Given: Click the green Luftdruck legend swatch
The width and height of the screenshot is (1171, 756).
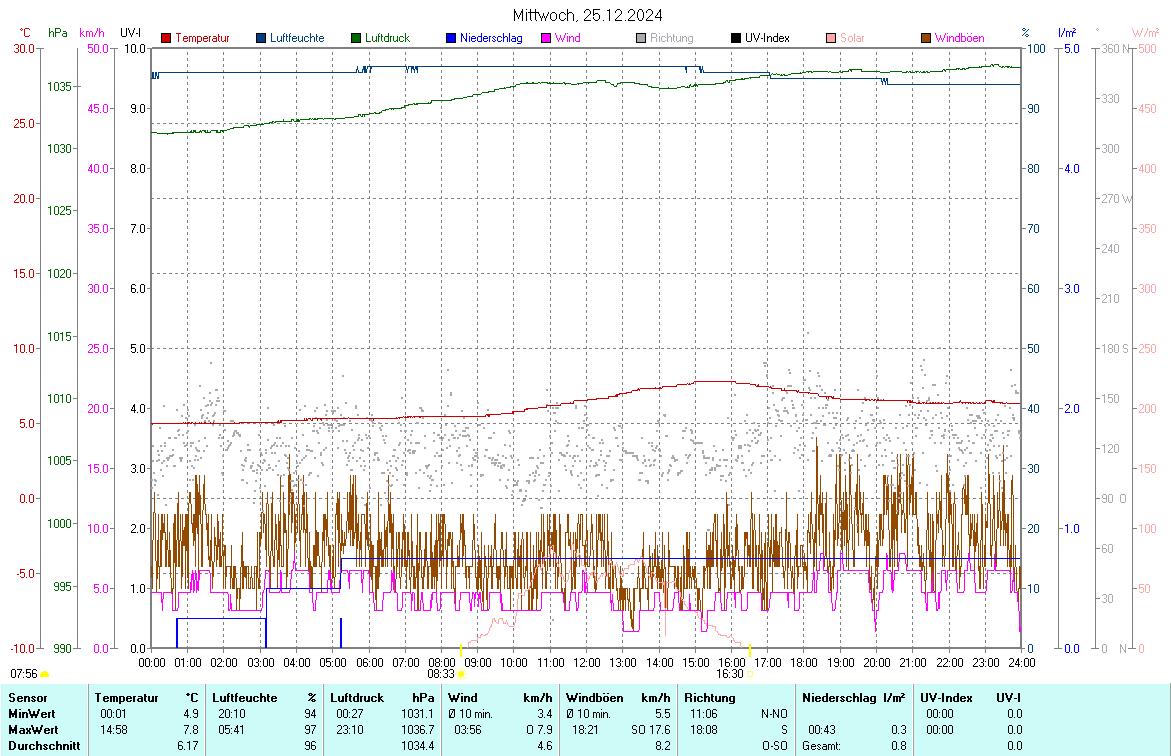Looking at the screenshot, I should [356, 38].
